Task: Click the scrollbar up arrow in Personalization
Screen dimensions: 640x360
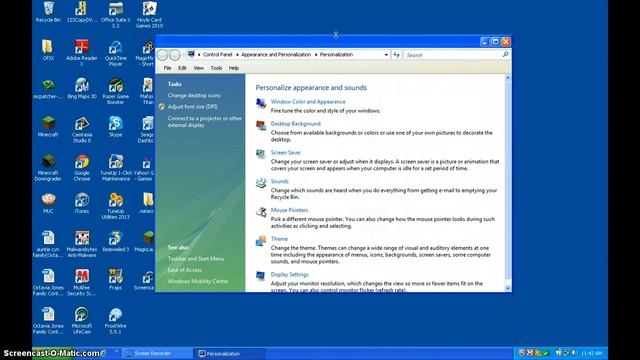Action: coord(508,78)
